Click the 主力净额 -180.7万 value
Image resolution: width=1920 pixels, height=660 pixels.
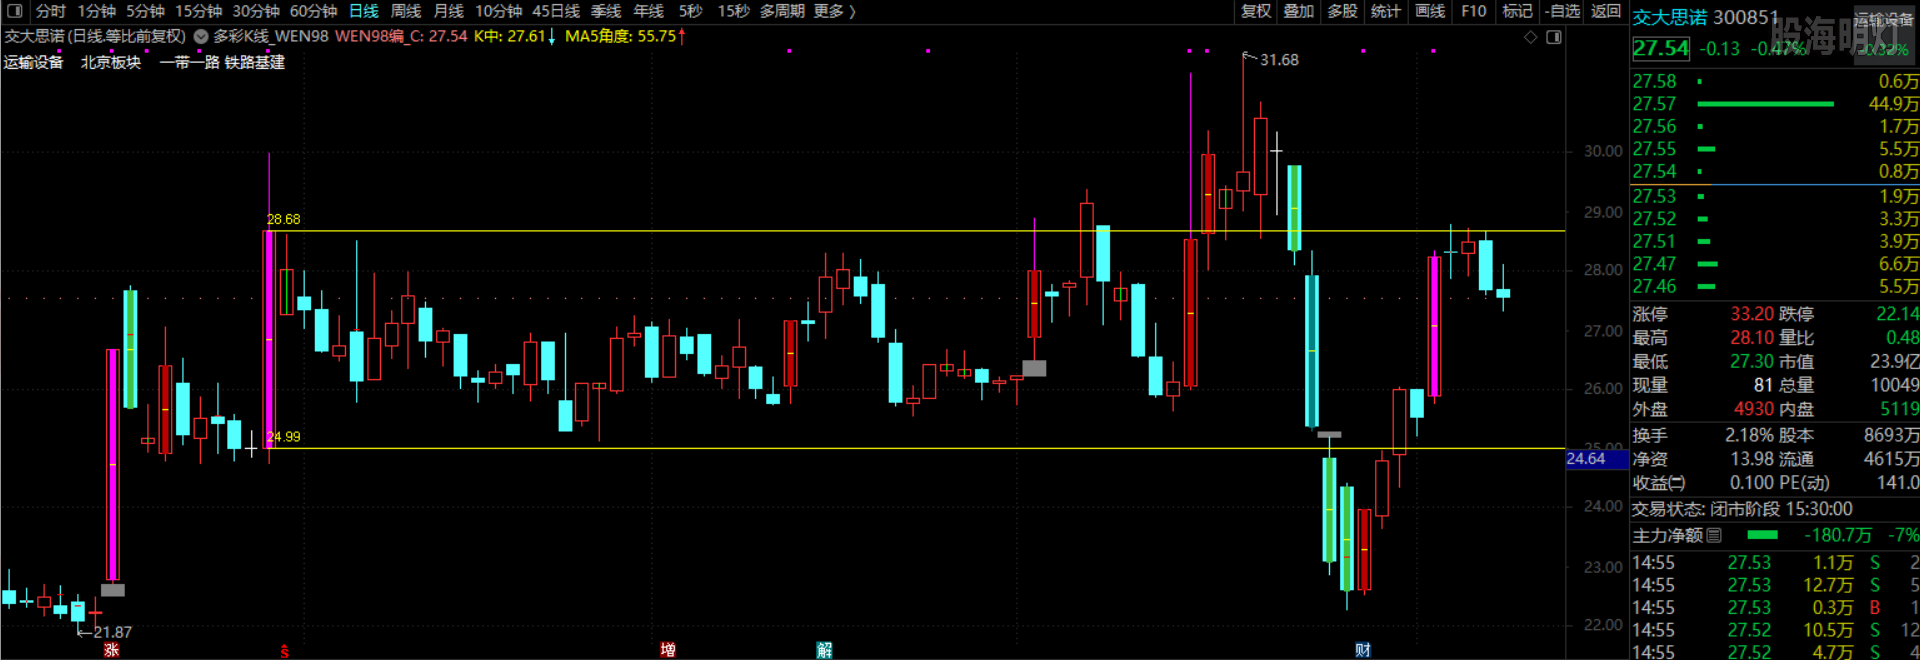[x=1838, y=535]
